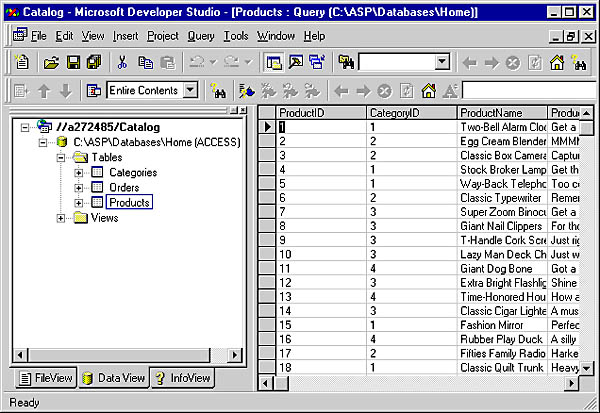Expand the Categories table node
This screenshot has height=413, width=600.
tap(80, 173)
